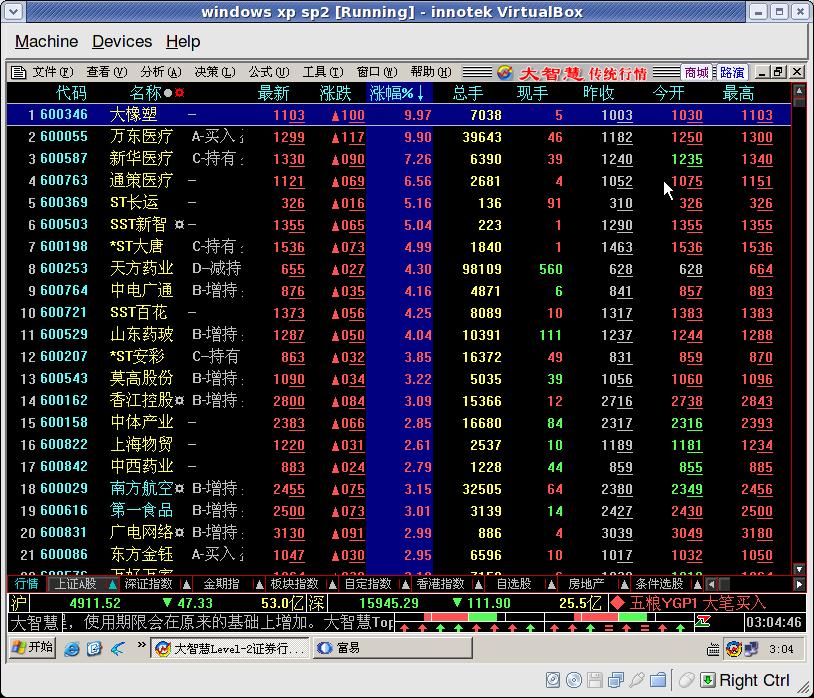Viewport: 814px width, 698px height.
Task: Expand the 香港指数 tab arrow
Action: [x=479, y=584]
